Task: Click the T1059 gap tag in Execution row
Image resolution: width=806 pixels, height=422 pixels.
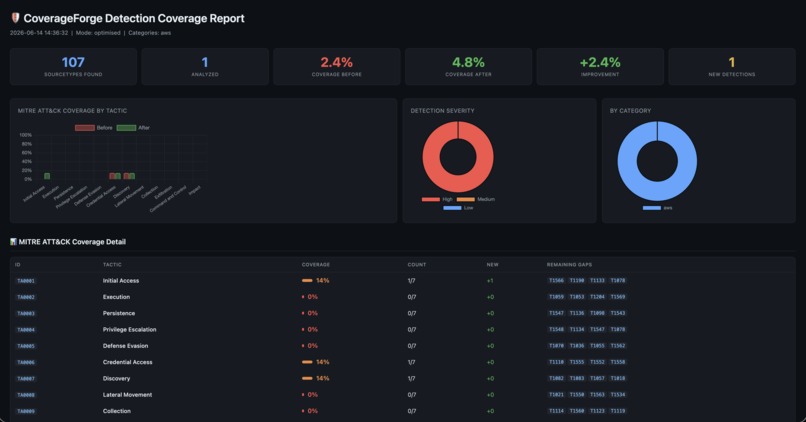Action: (556, 297)
